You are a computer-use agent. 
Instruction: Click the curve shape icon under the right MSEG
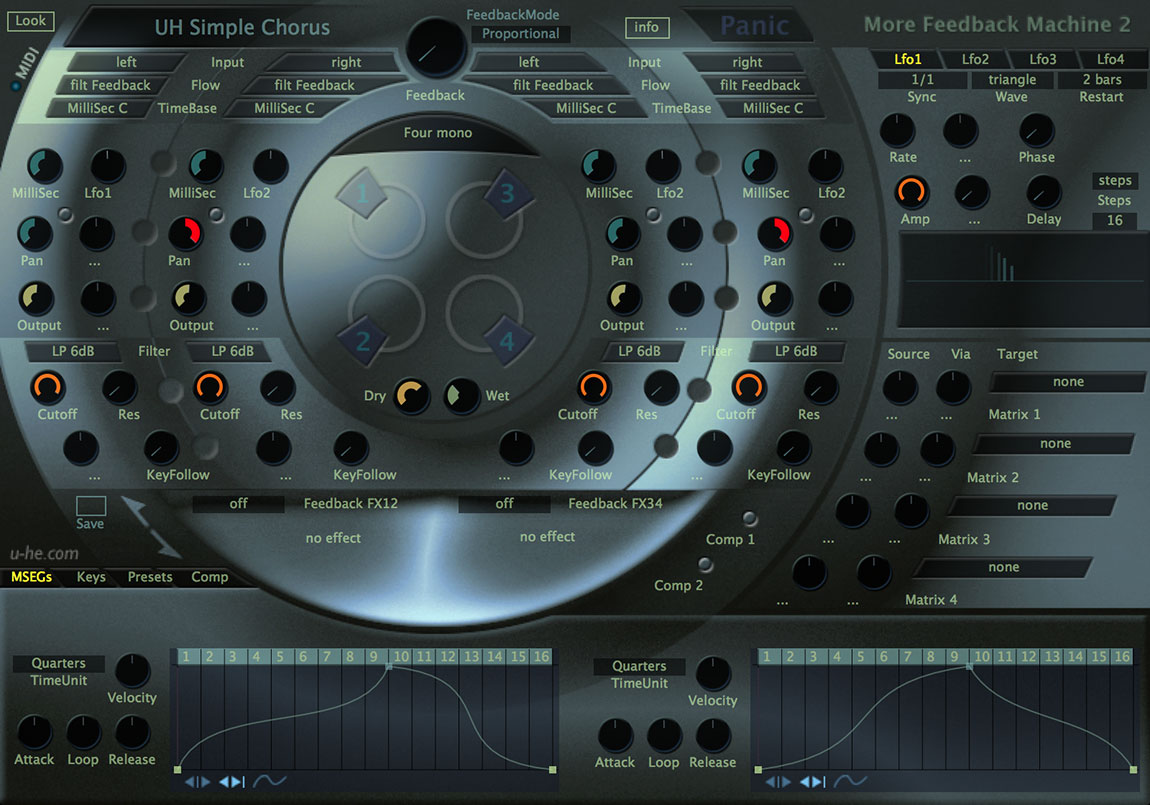(850, 781)
